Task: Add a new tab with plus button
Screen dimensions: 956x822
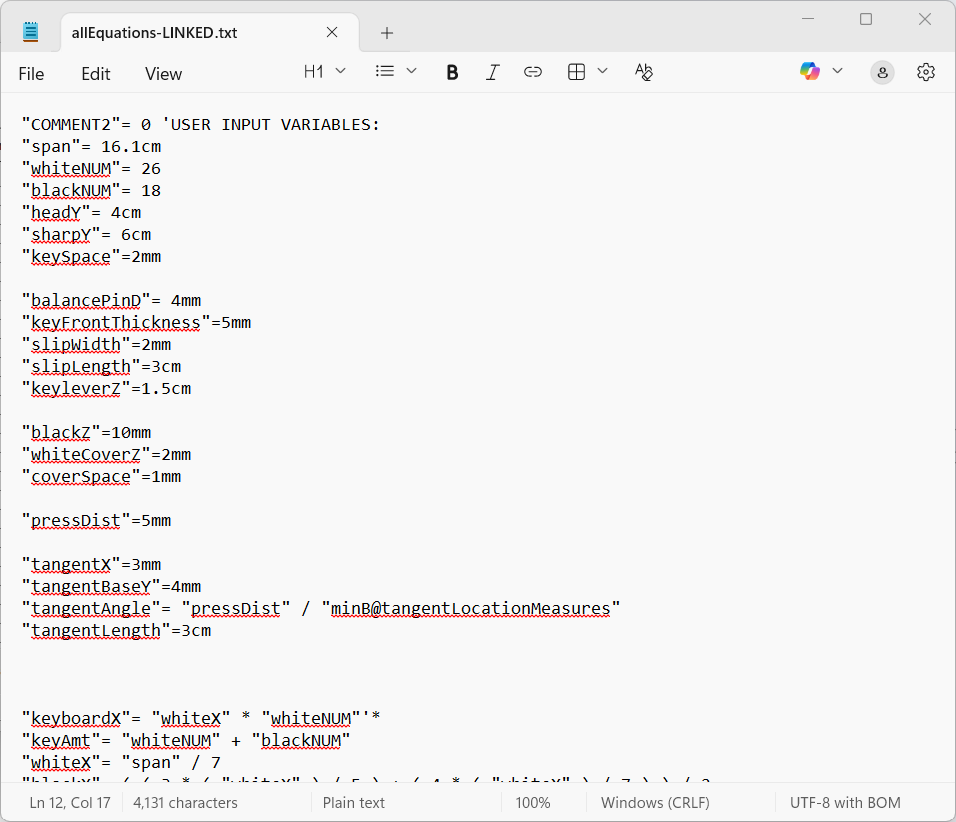Action: click(x=387, y=33)
